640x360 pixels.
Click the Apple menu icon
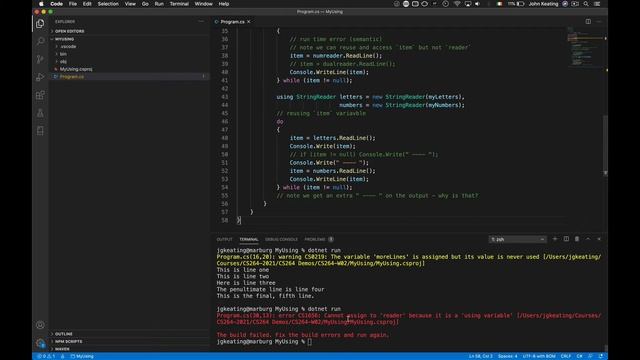click(41, 4)
